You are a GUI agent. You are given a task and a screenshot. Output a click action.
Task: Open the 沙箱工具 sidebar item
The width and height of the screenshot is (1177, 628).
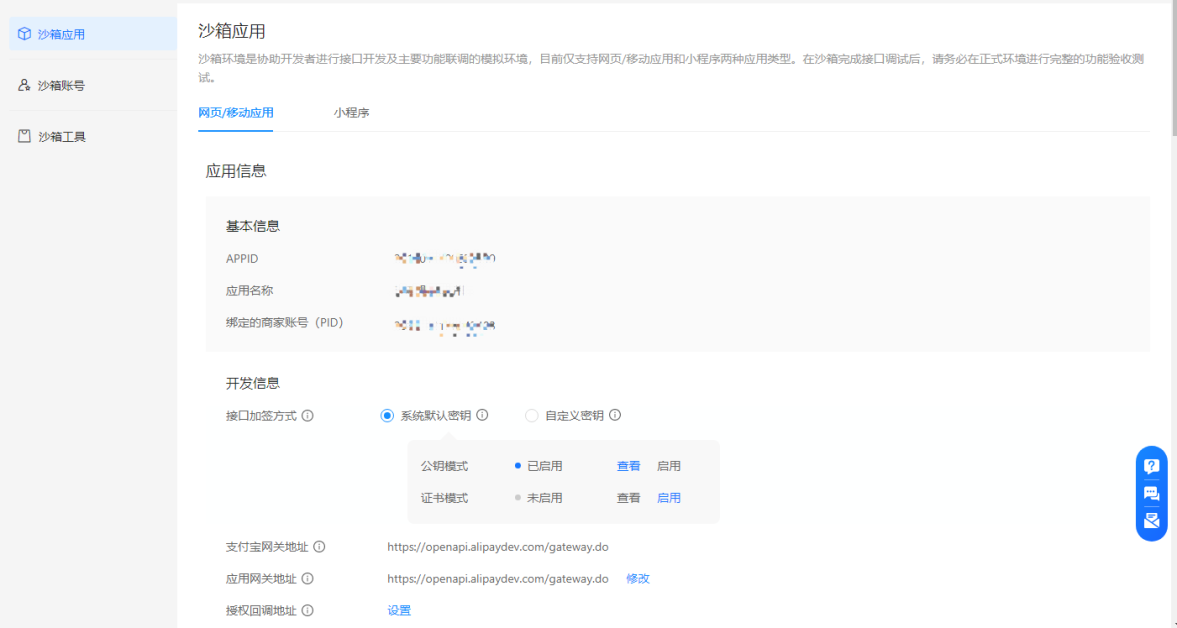[x=93, y=137]
